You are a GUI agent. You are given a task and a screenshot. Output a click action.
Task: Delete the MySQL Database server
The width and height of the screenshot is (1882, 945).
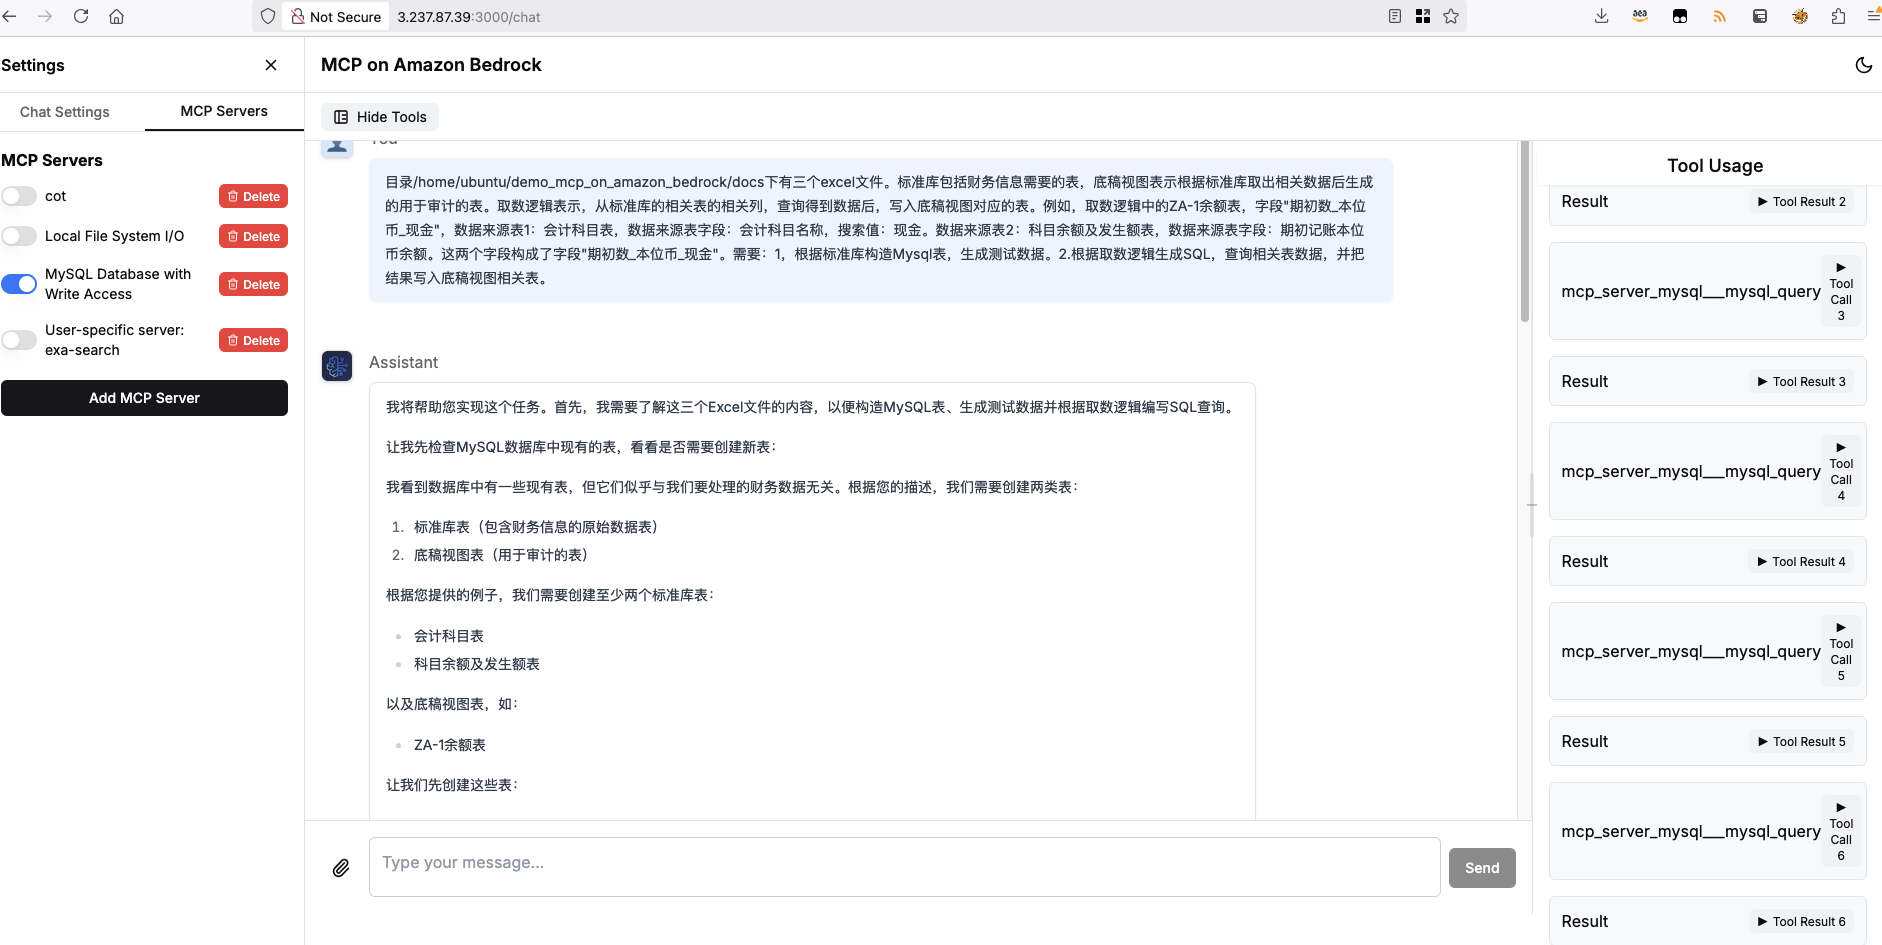point(253,284)
